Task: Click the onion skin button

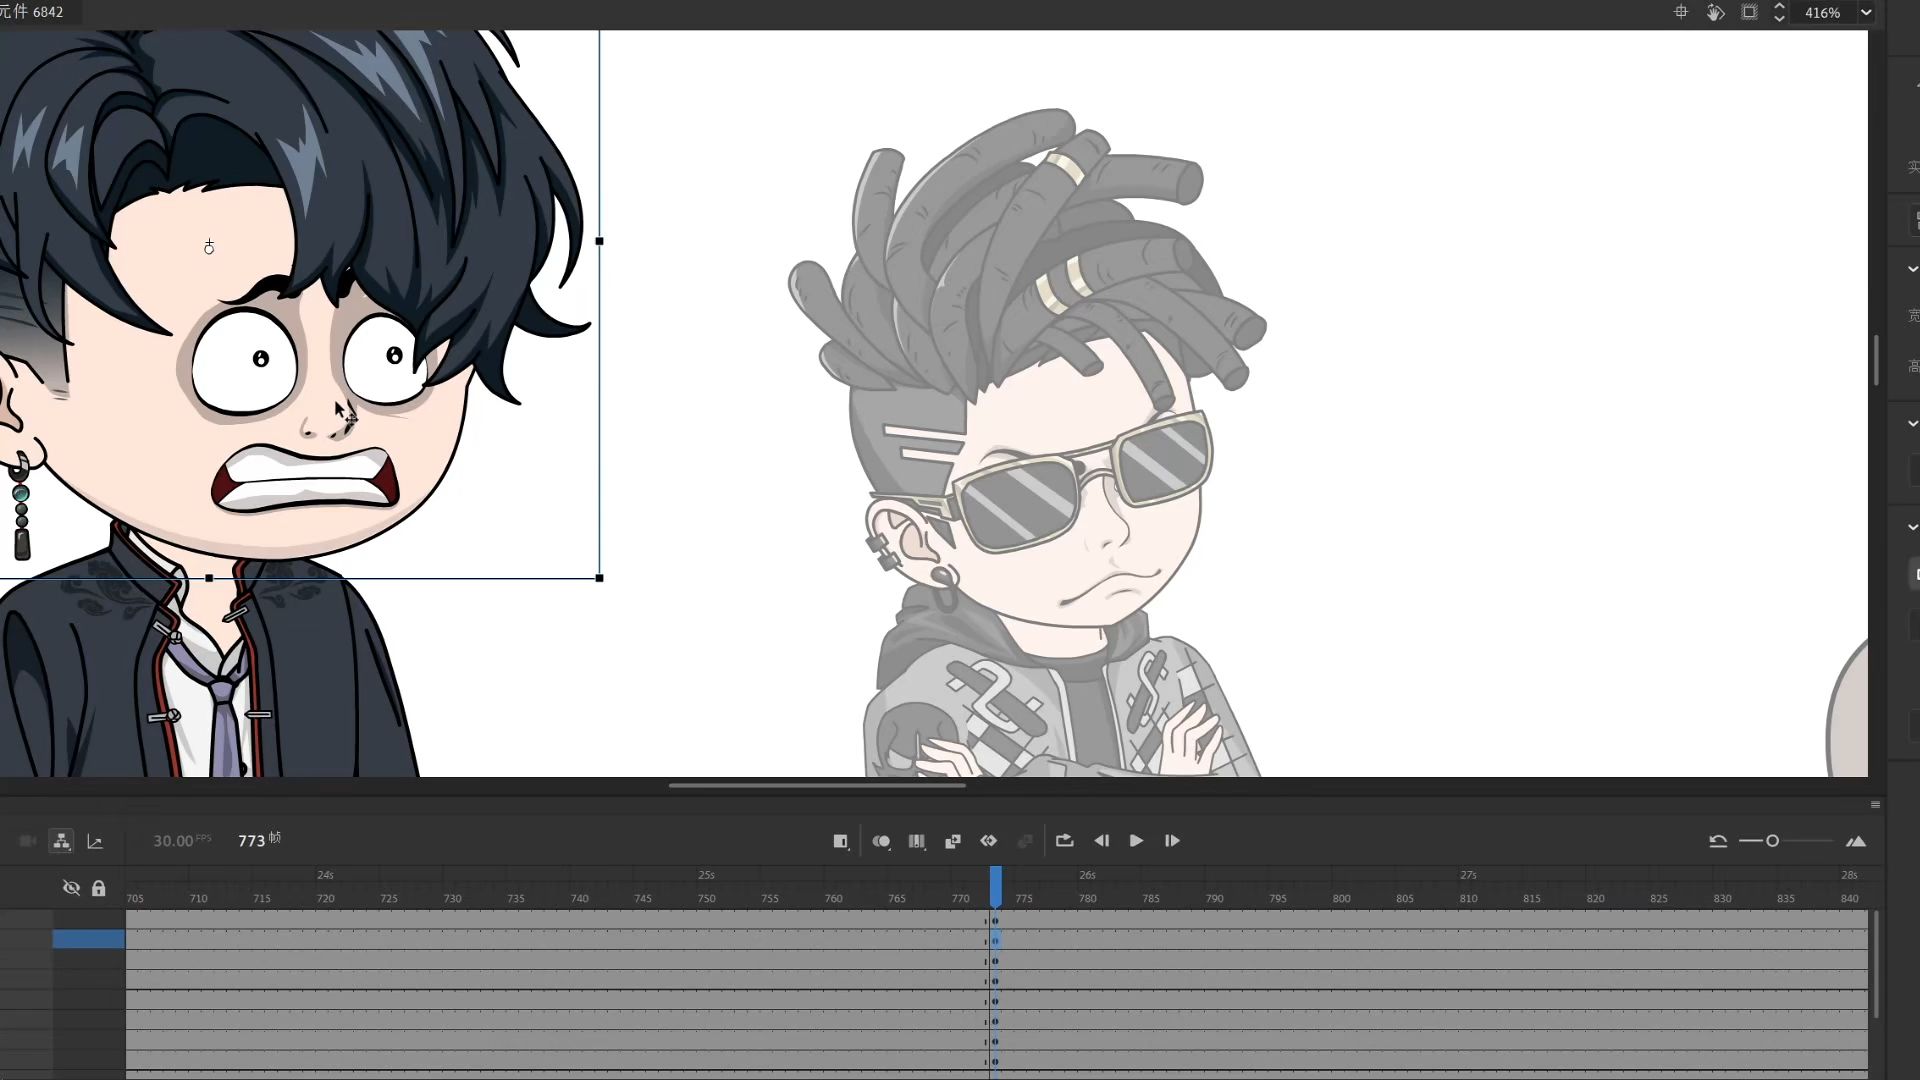Action: [x=881, y=841]
